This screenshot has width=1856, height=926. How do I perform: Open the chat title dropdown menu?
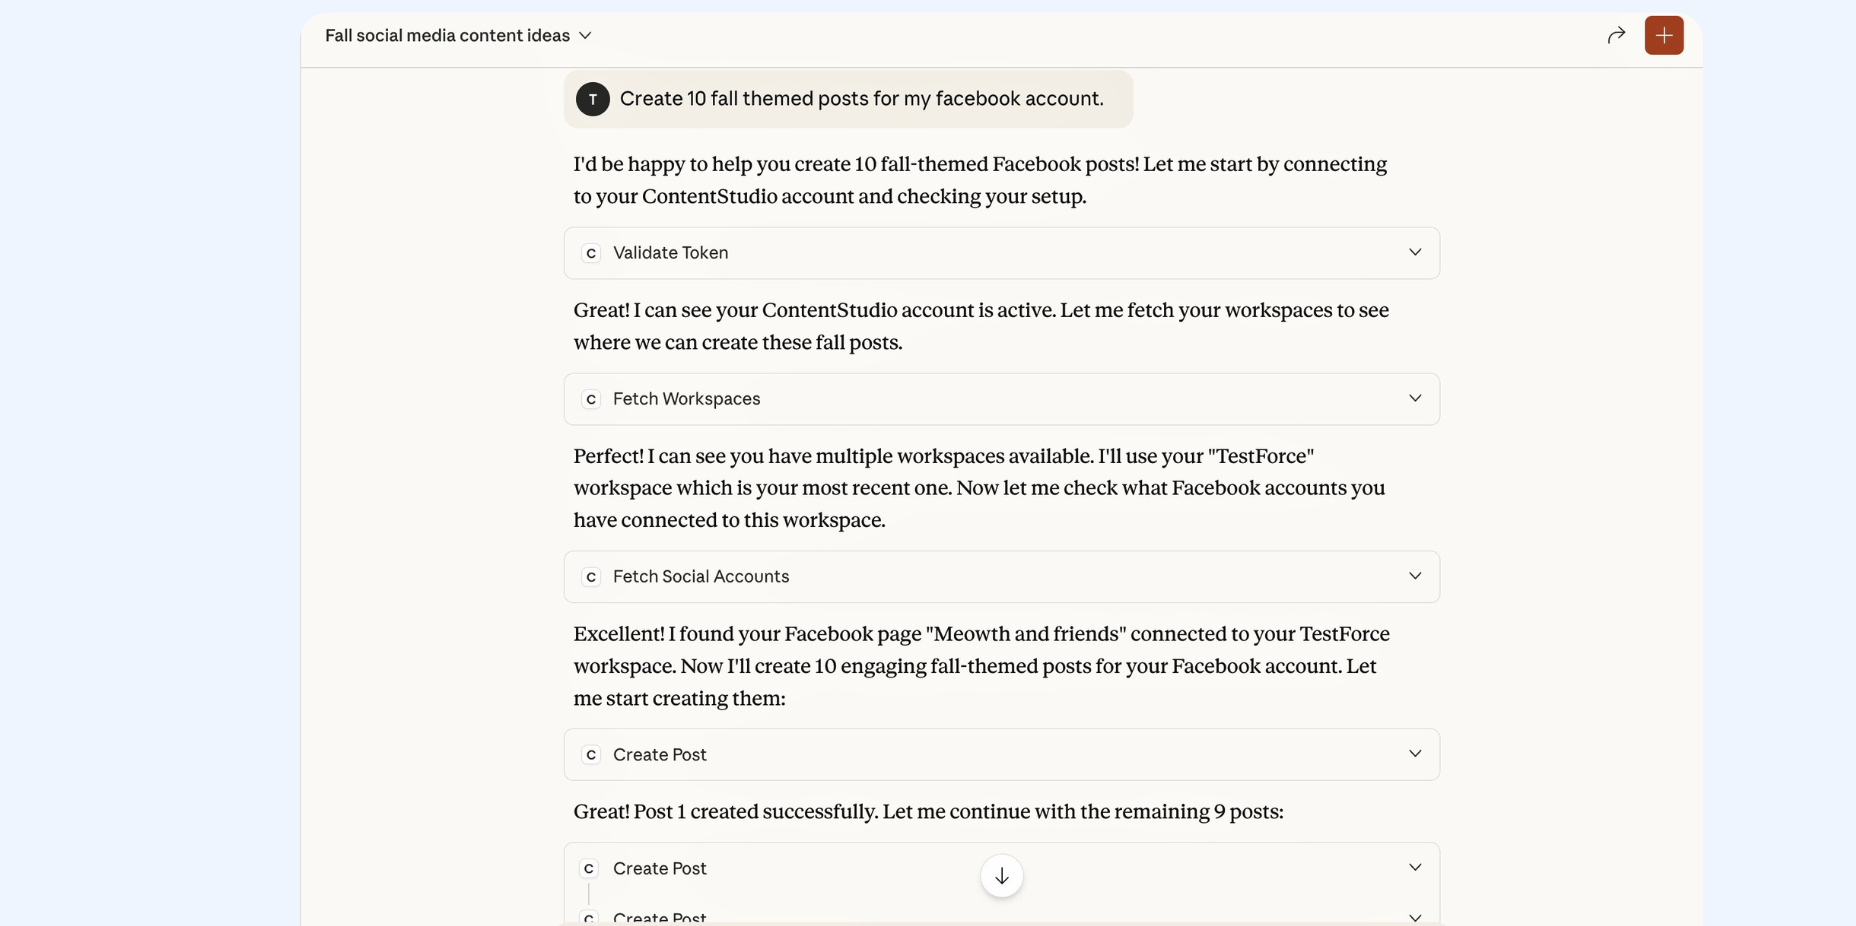tap(586, 36)
